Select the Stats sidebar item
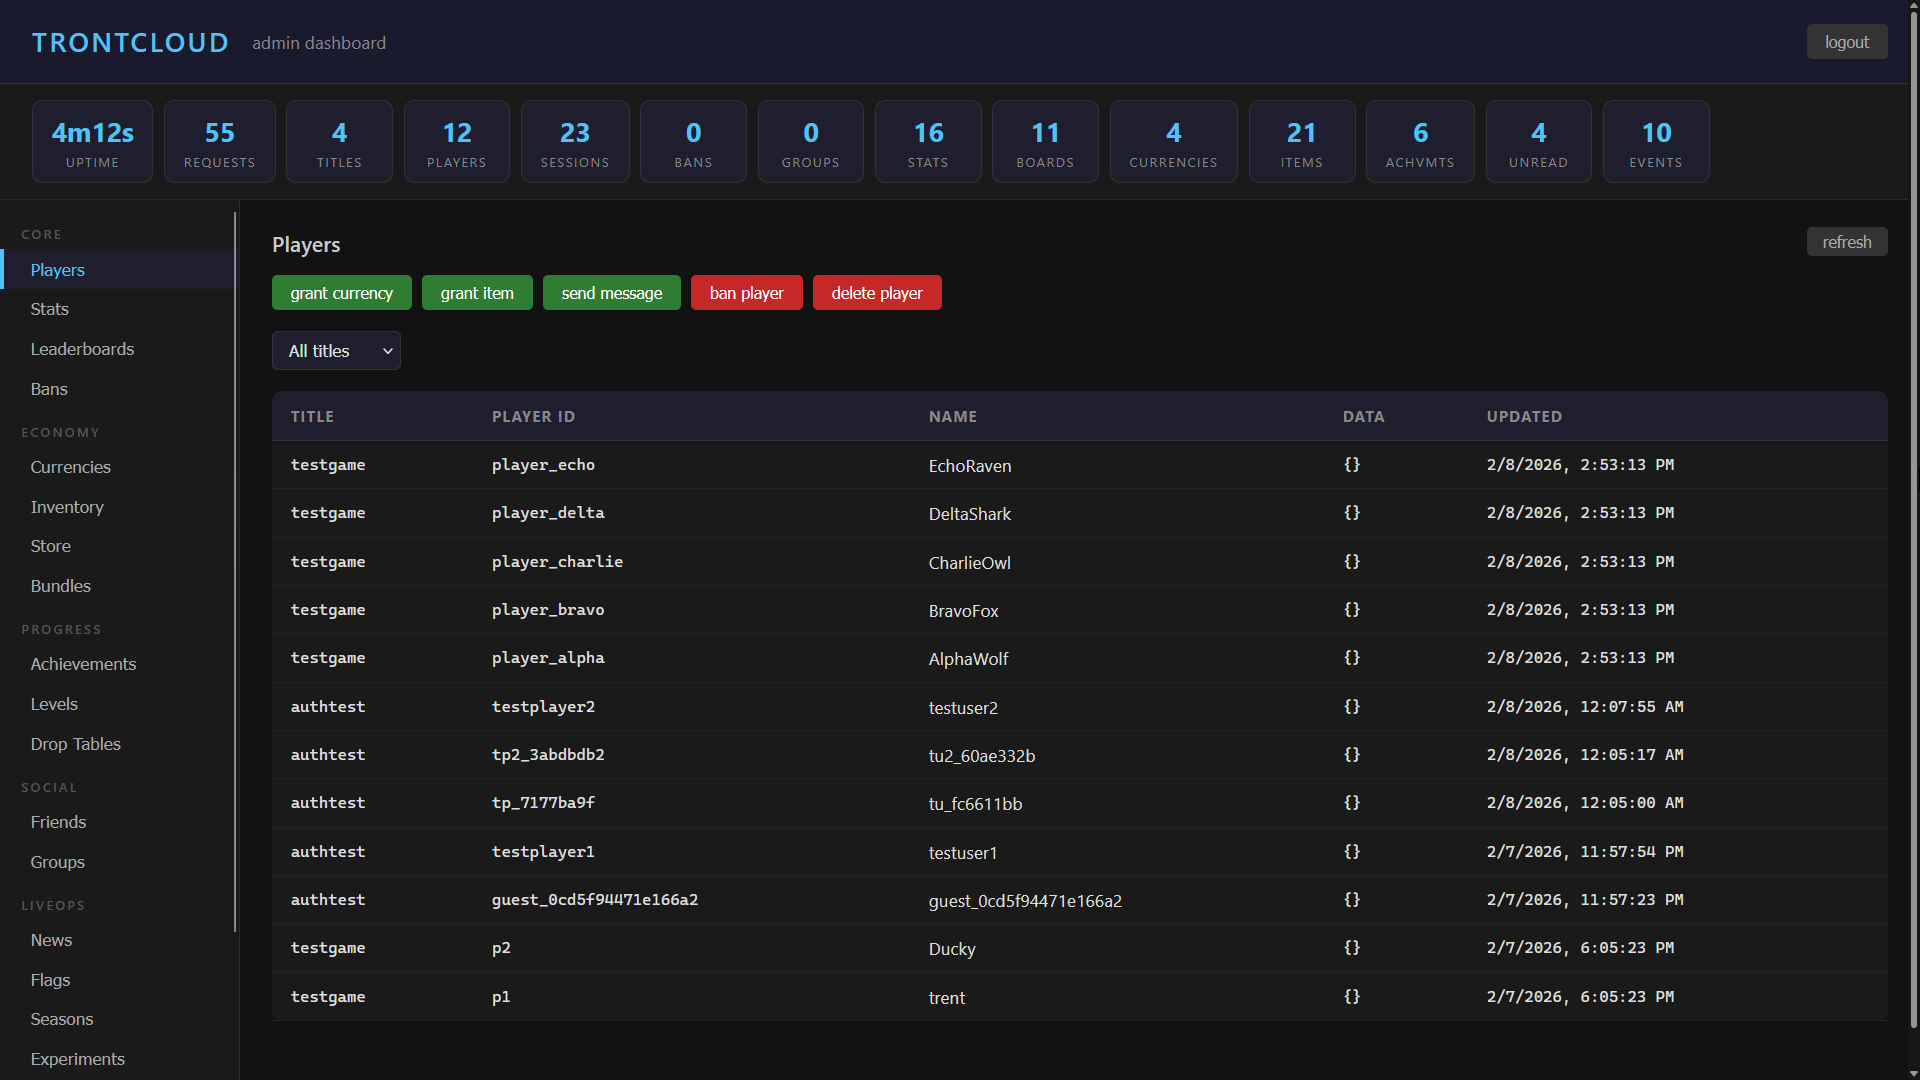Image resolution: width=1920 pixels, height=1080 pixels. click(x=49, y=308)
